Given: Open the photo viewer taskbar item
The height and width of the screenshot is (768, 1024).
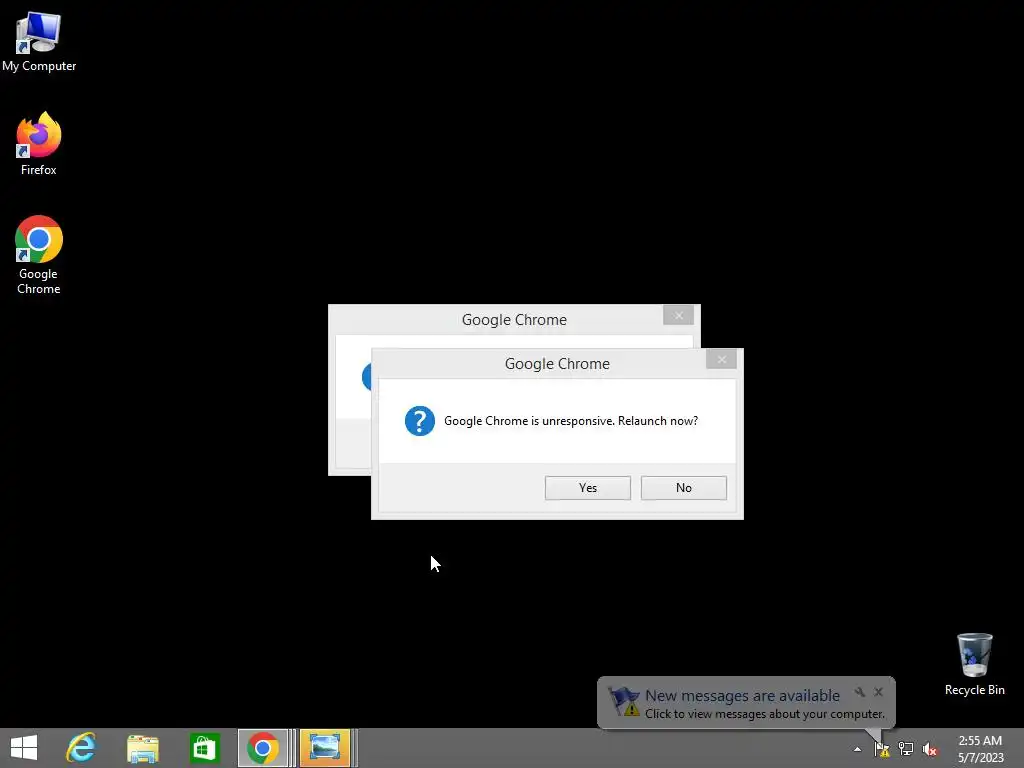Looking at the screenshot, I should (x=325, y=748).
